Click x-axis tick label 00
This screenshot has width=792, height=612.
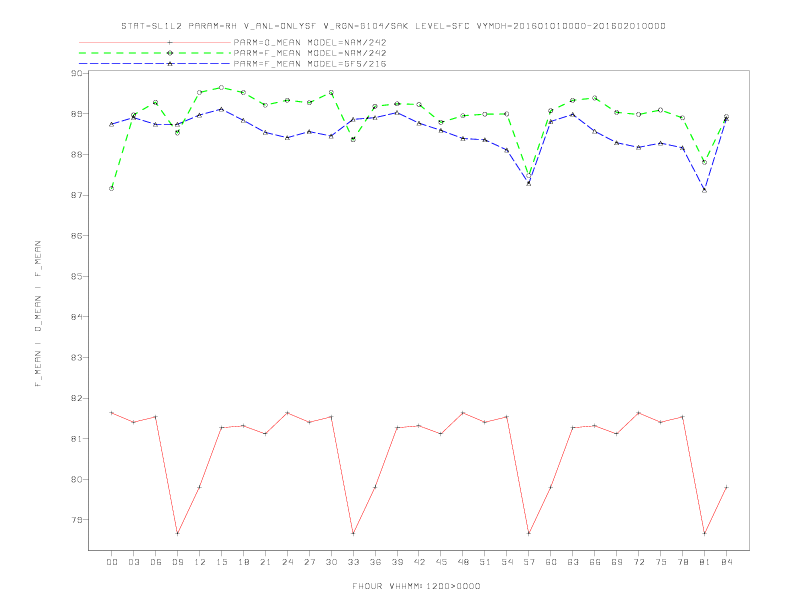pyautogui.click(x=112, y=562)
